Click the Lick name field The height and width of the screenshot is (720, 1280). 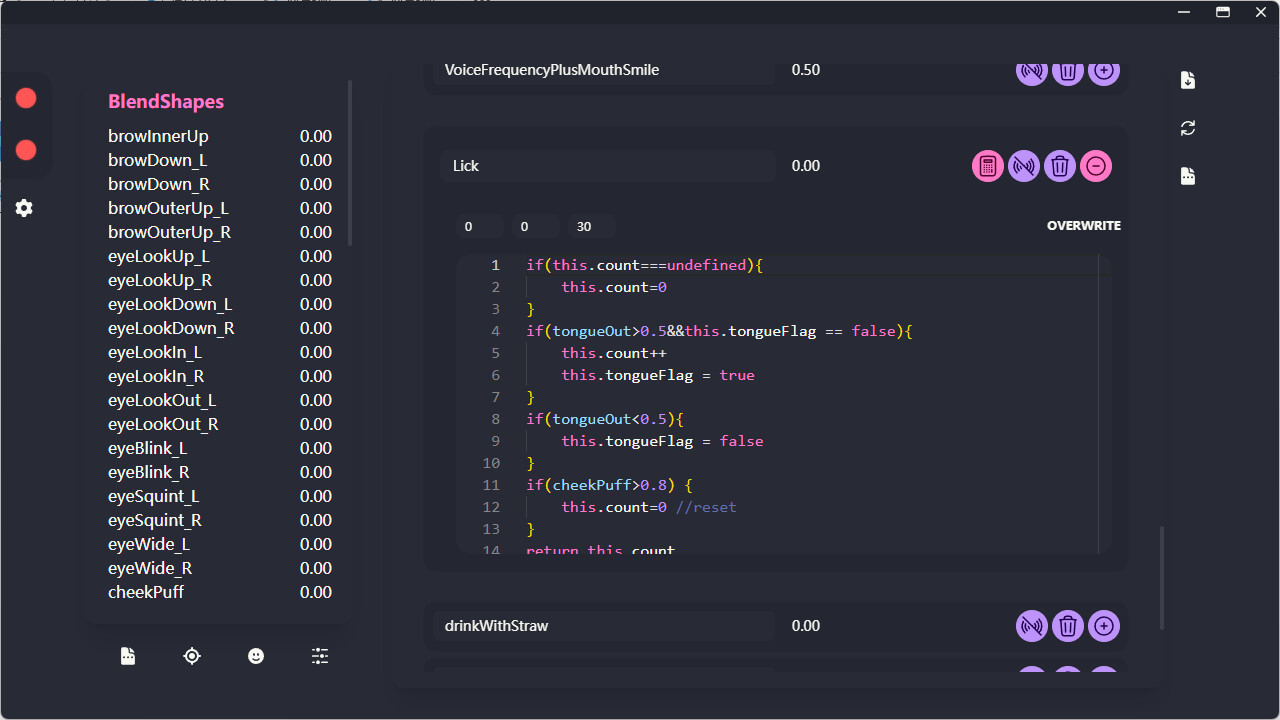[607, 166]
